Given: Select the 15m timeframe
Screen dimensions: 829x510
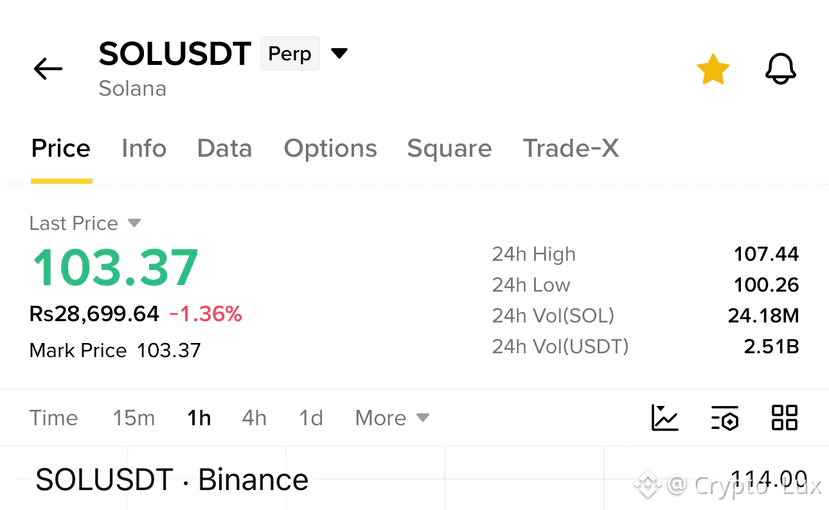Looking at the screenshot, I should (x=134, y=418).
